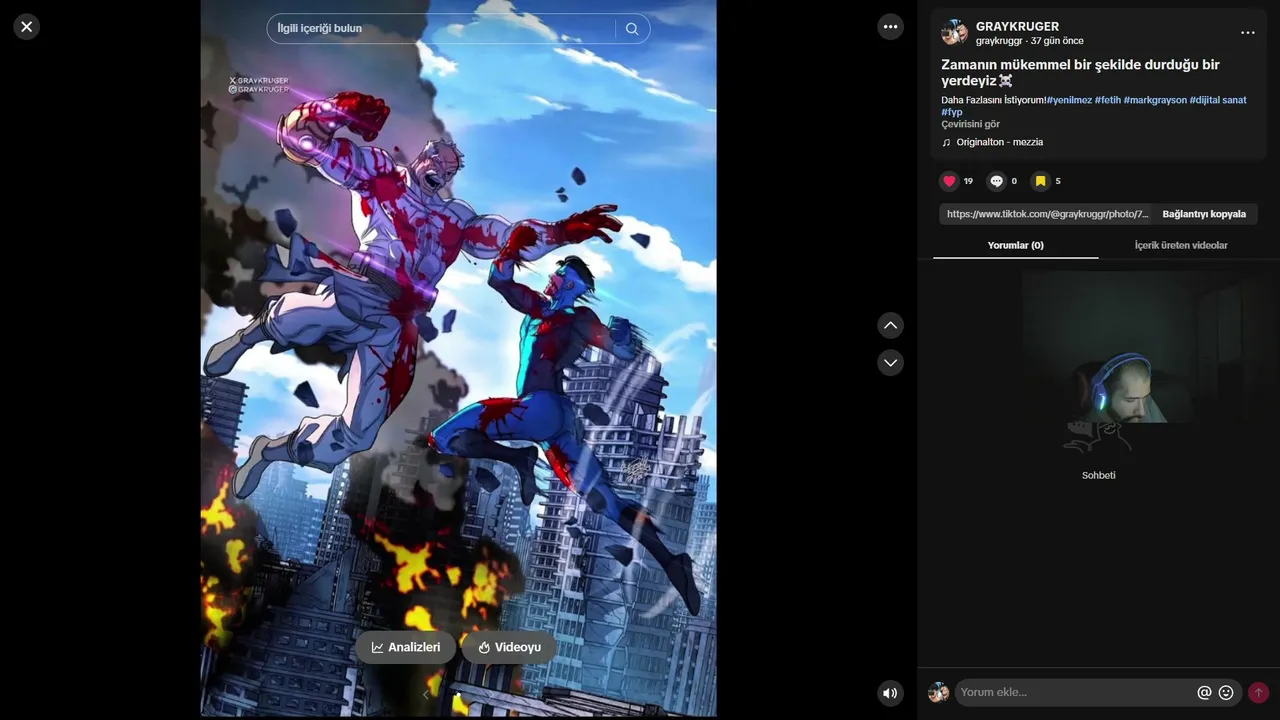Image resolution: width=1280 pixels, height=720 pixels.
Task: Open the emoji picker icon
Action: point(1226,692)
